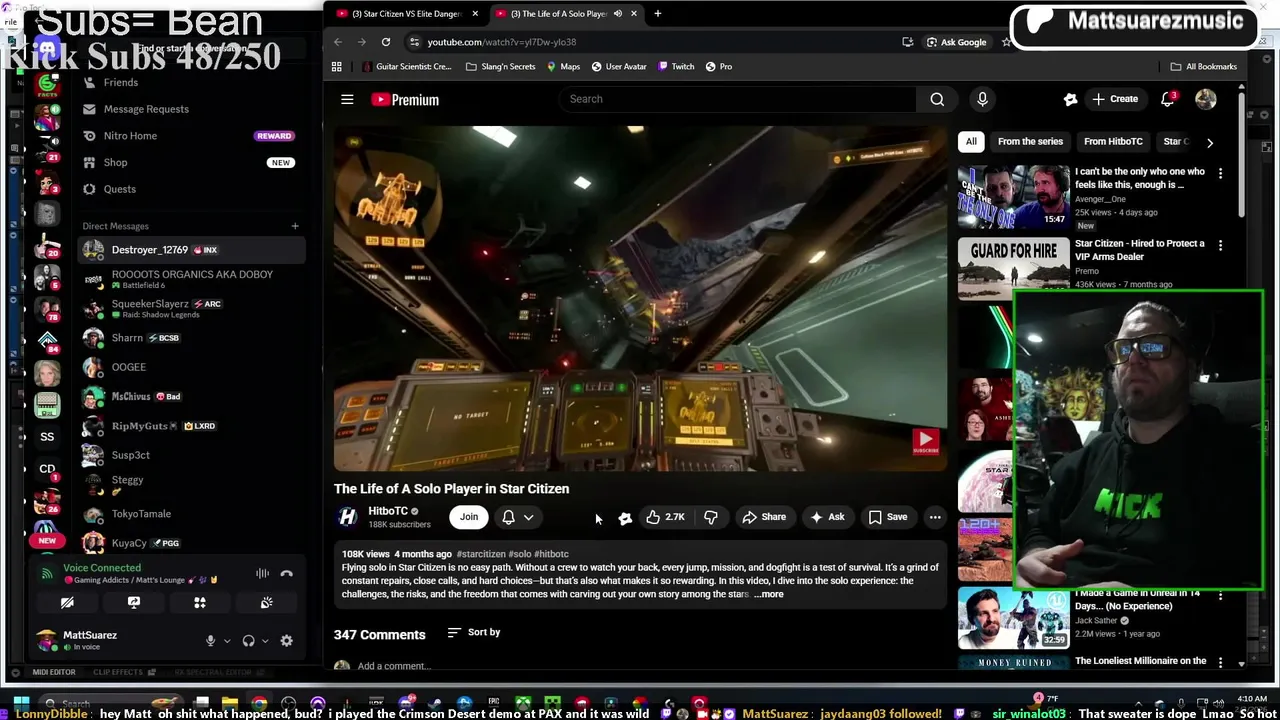Viewport: 1280px width, 720px height.
Task: Select the From the series chip
Action: pyautogui.click(x=1030, y=141)
